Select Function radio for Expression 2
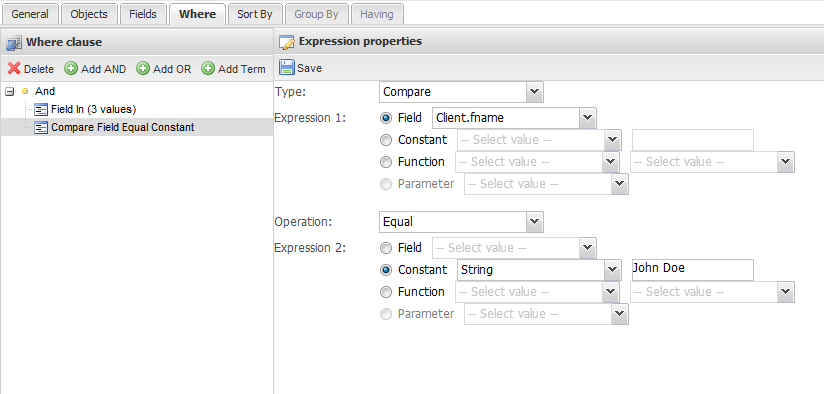824x394 pixels. pyautogui.click(x=386, y=292)
